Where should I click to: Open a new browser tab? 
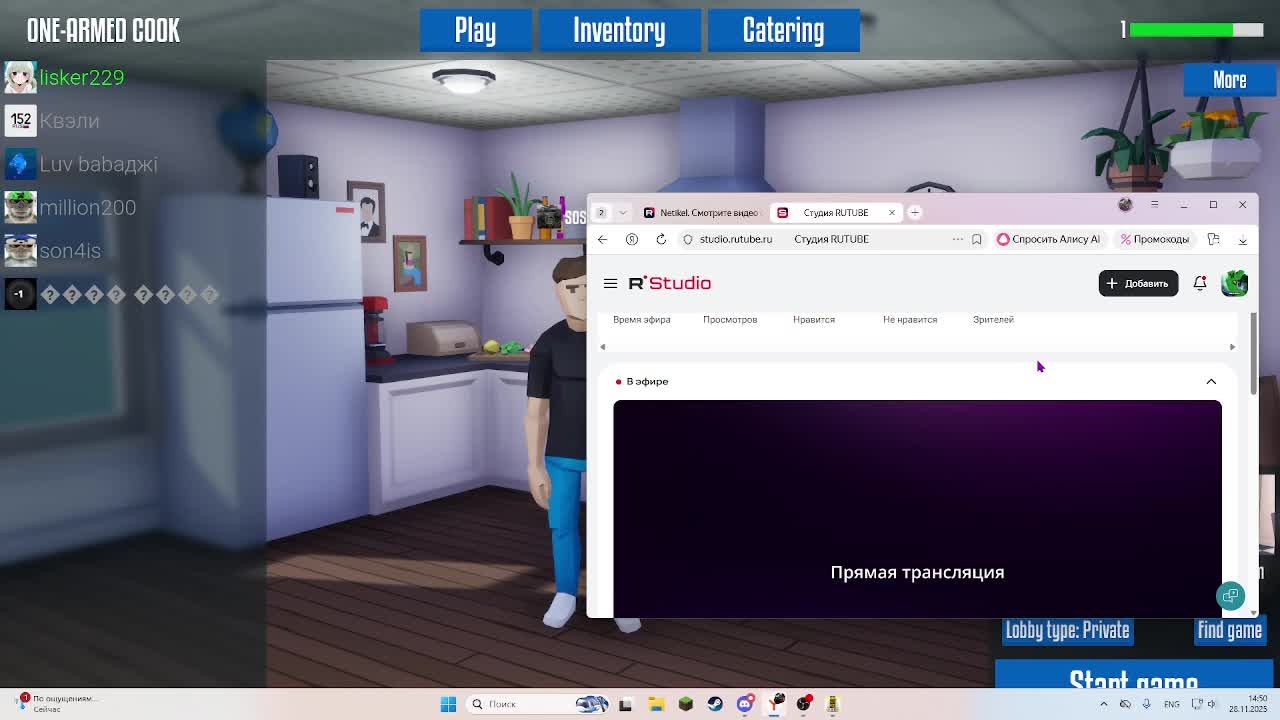[x=914, y=212]
